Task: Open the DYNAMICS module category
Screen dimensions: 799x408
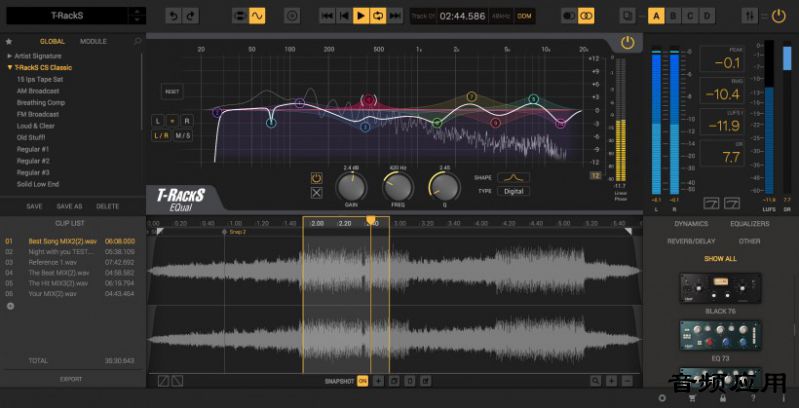Action: pos(691,224)
